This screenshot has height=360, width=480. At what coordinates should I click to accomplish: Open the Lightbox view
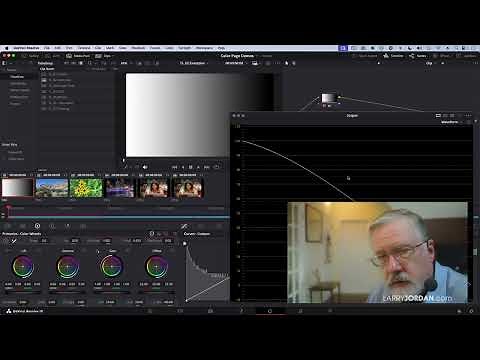click(x=467, y=56)
